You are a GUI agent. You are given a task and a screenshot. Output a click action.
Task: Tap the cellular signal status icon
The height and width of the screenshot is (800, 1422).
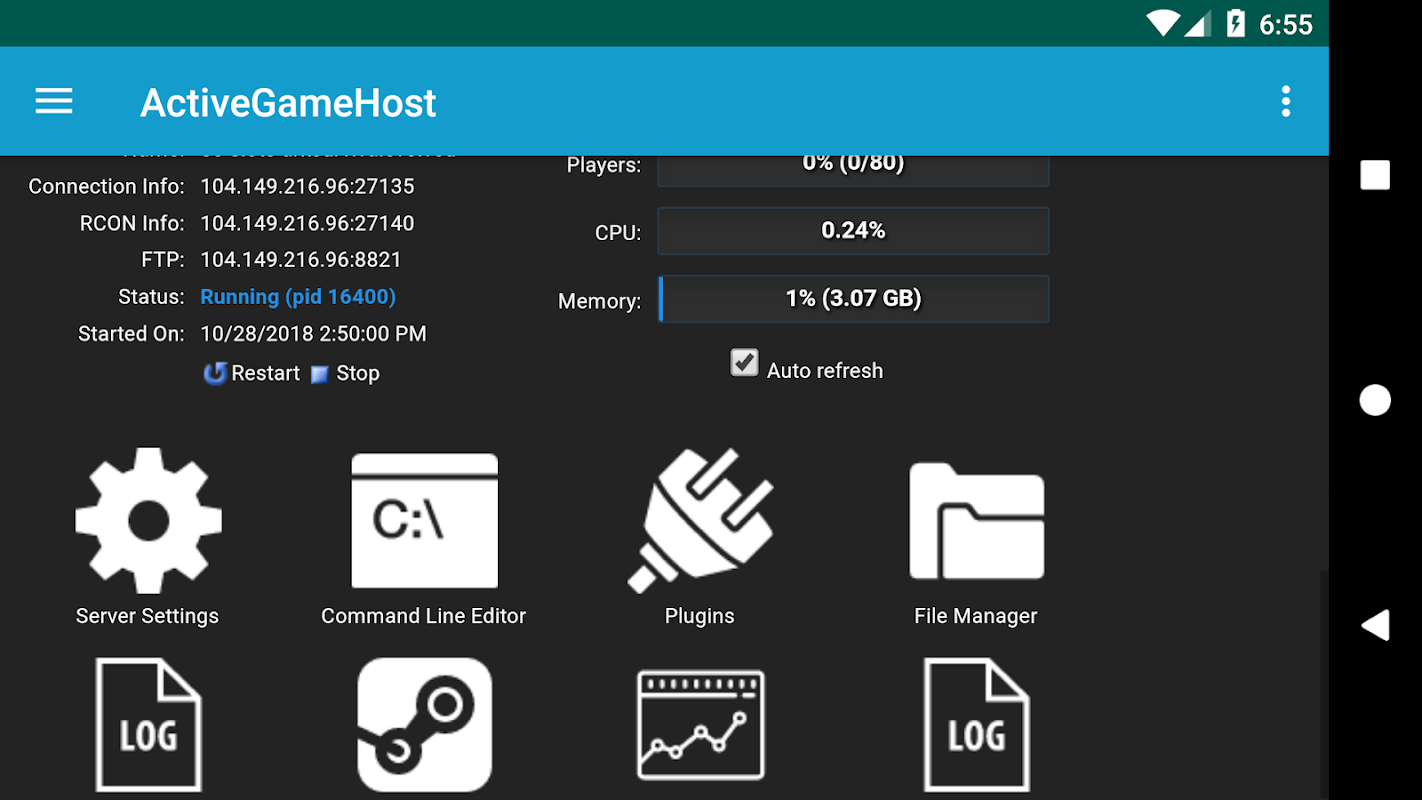click(x=1198, y=23)
